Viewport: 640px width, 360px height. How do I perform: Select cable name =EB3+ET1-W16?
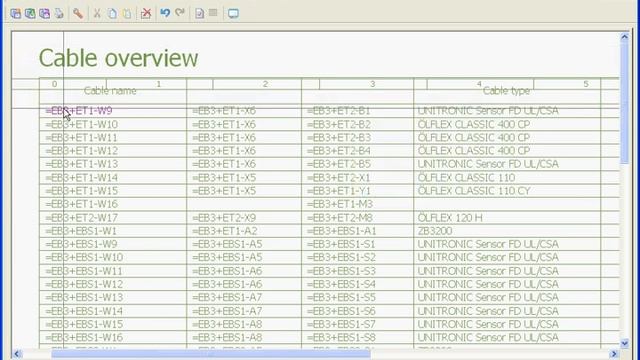coord(82,204)
